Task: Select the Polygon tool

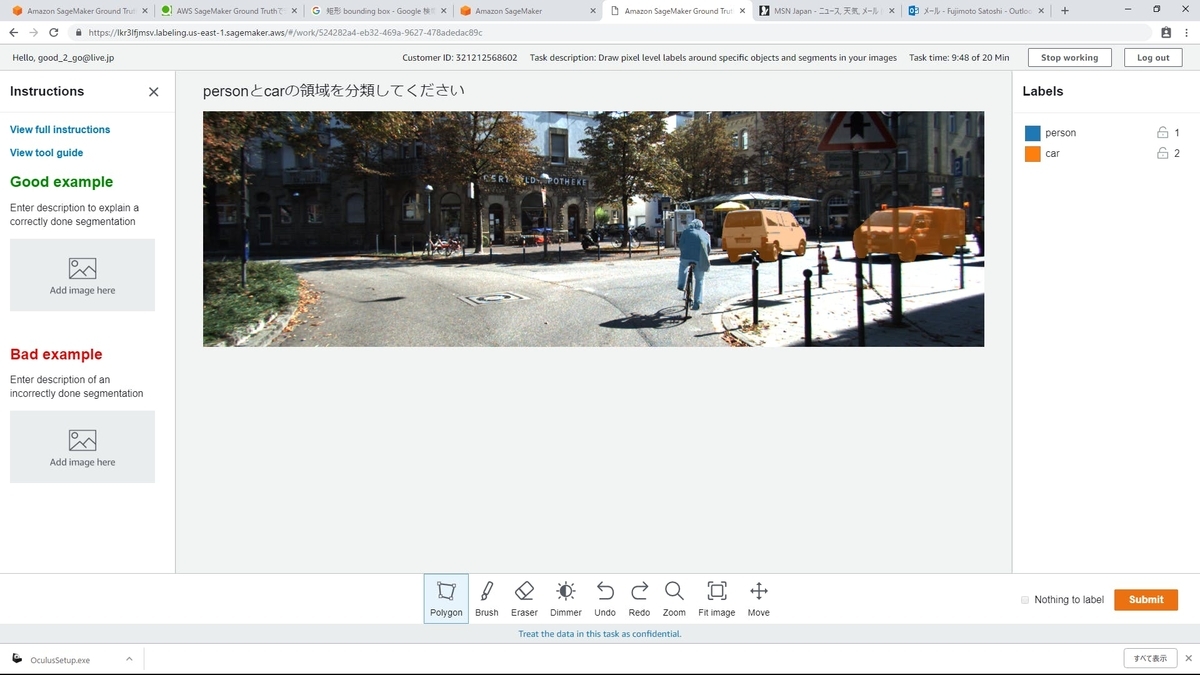Action: (x=446, y=599)
